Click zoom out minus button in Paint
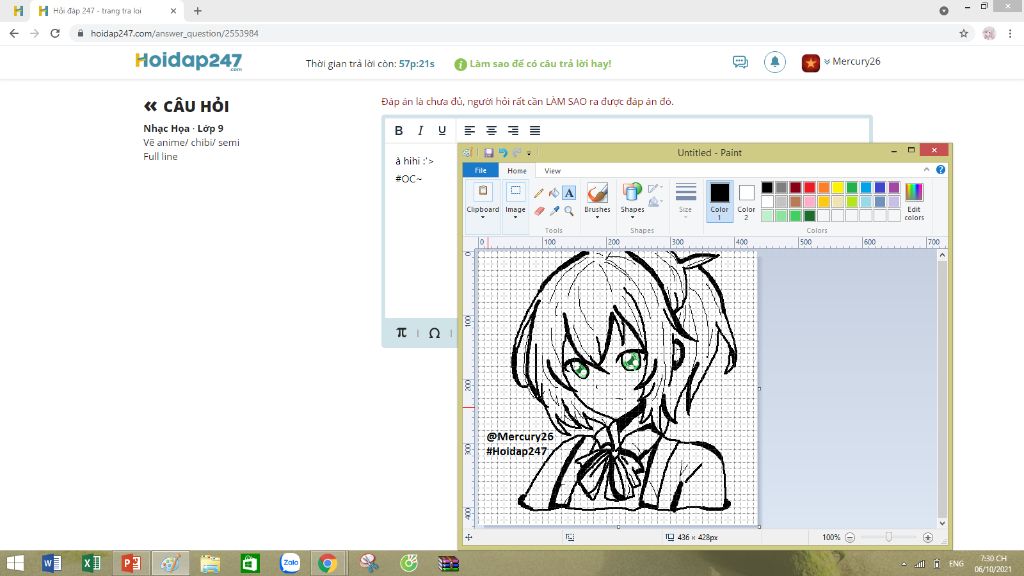 point(850,537)
